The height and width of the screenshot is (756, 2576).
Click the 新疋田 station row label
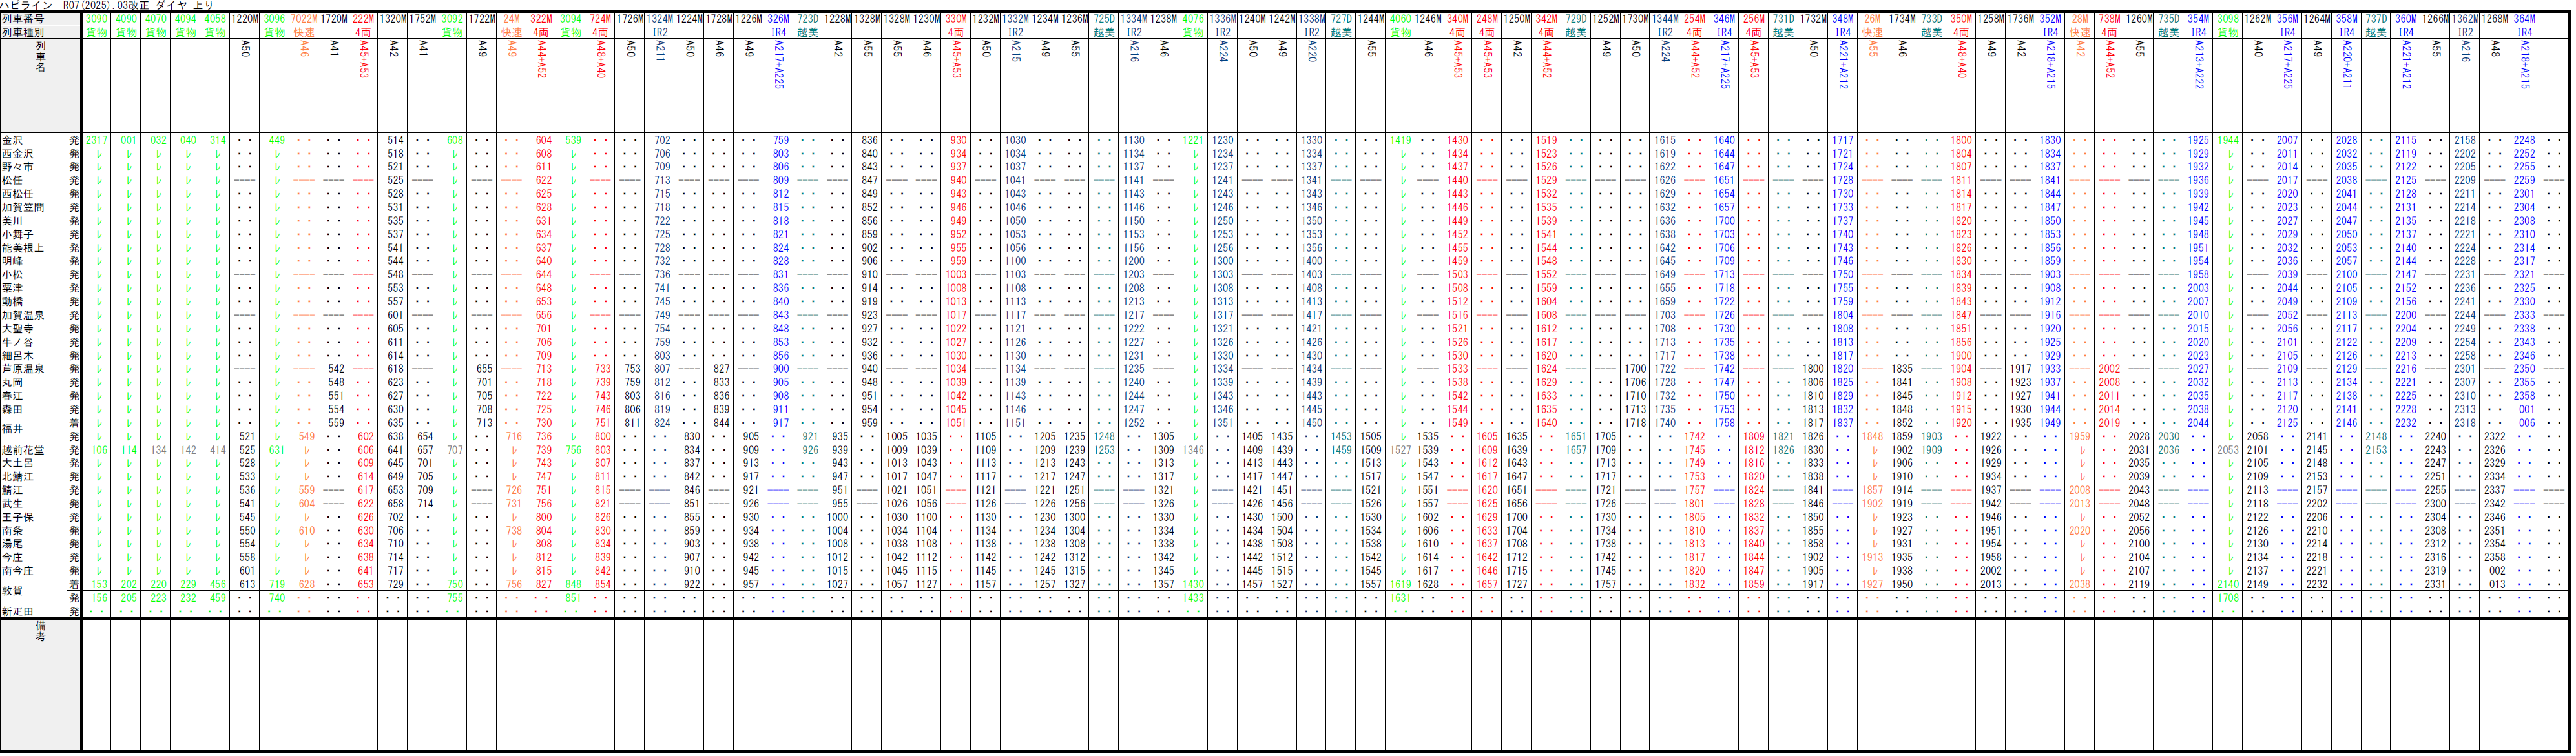point(17,611)
